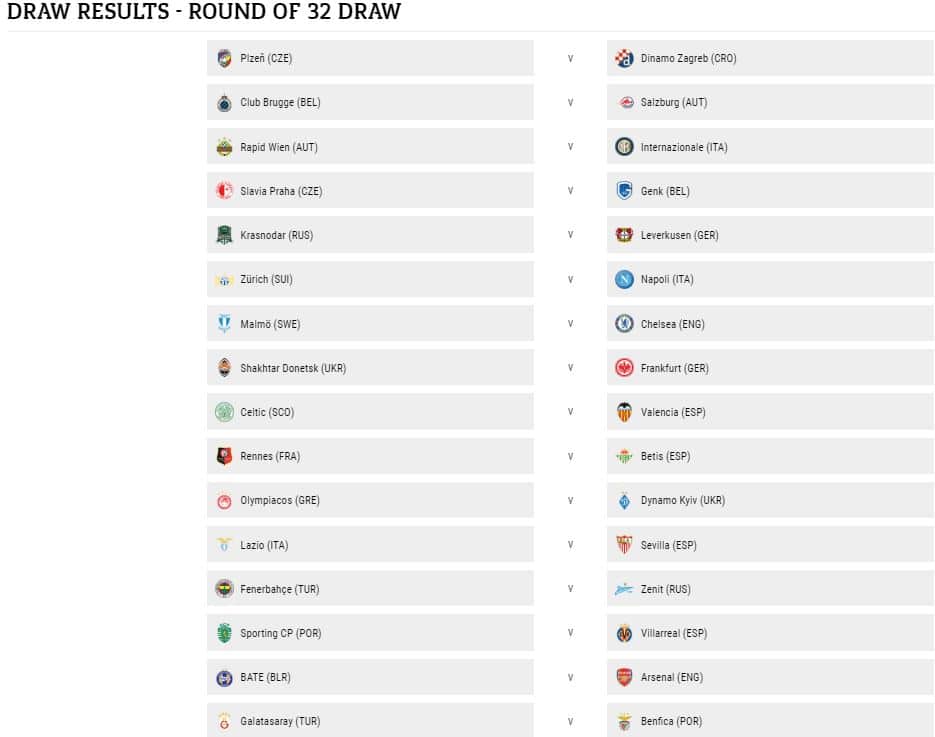The height and width of the screenshot is (737, 935).
Task: Open the Benfica (POR) team link
Action: [x=671, y=721]
